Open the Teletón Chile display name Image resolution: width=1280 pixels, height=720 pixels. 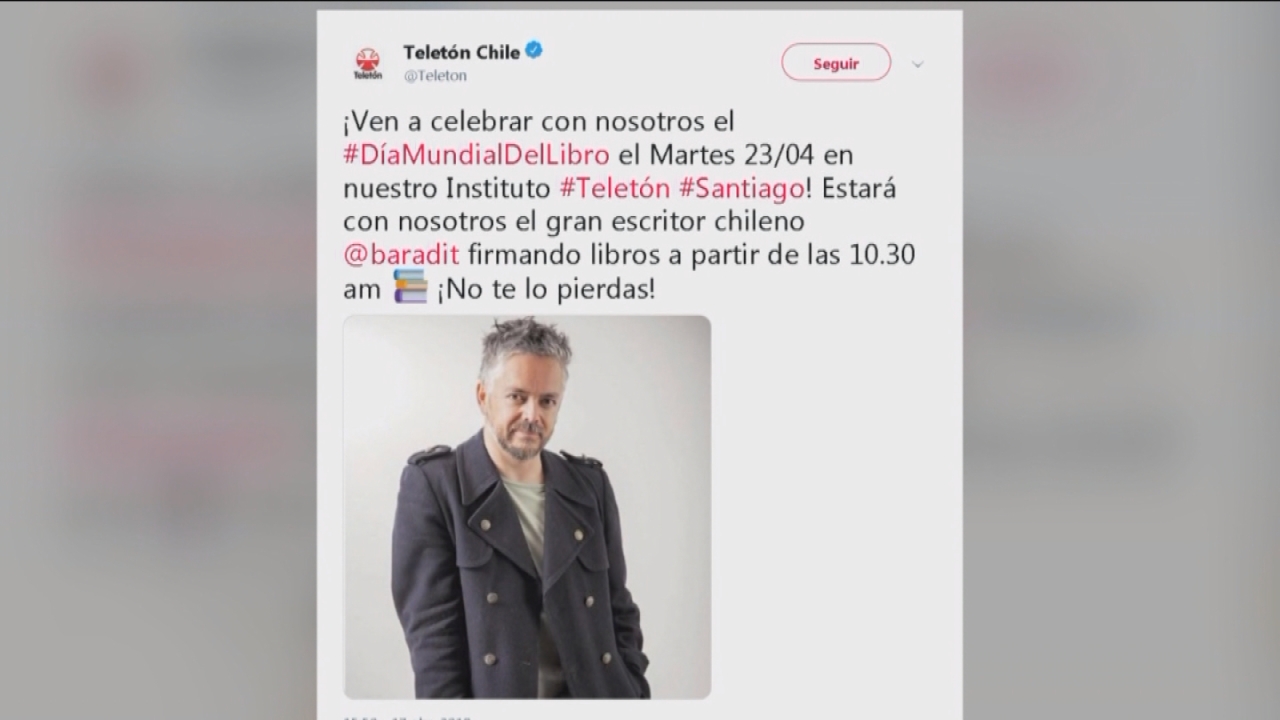[x=461, y=51]
